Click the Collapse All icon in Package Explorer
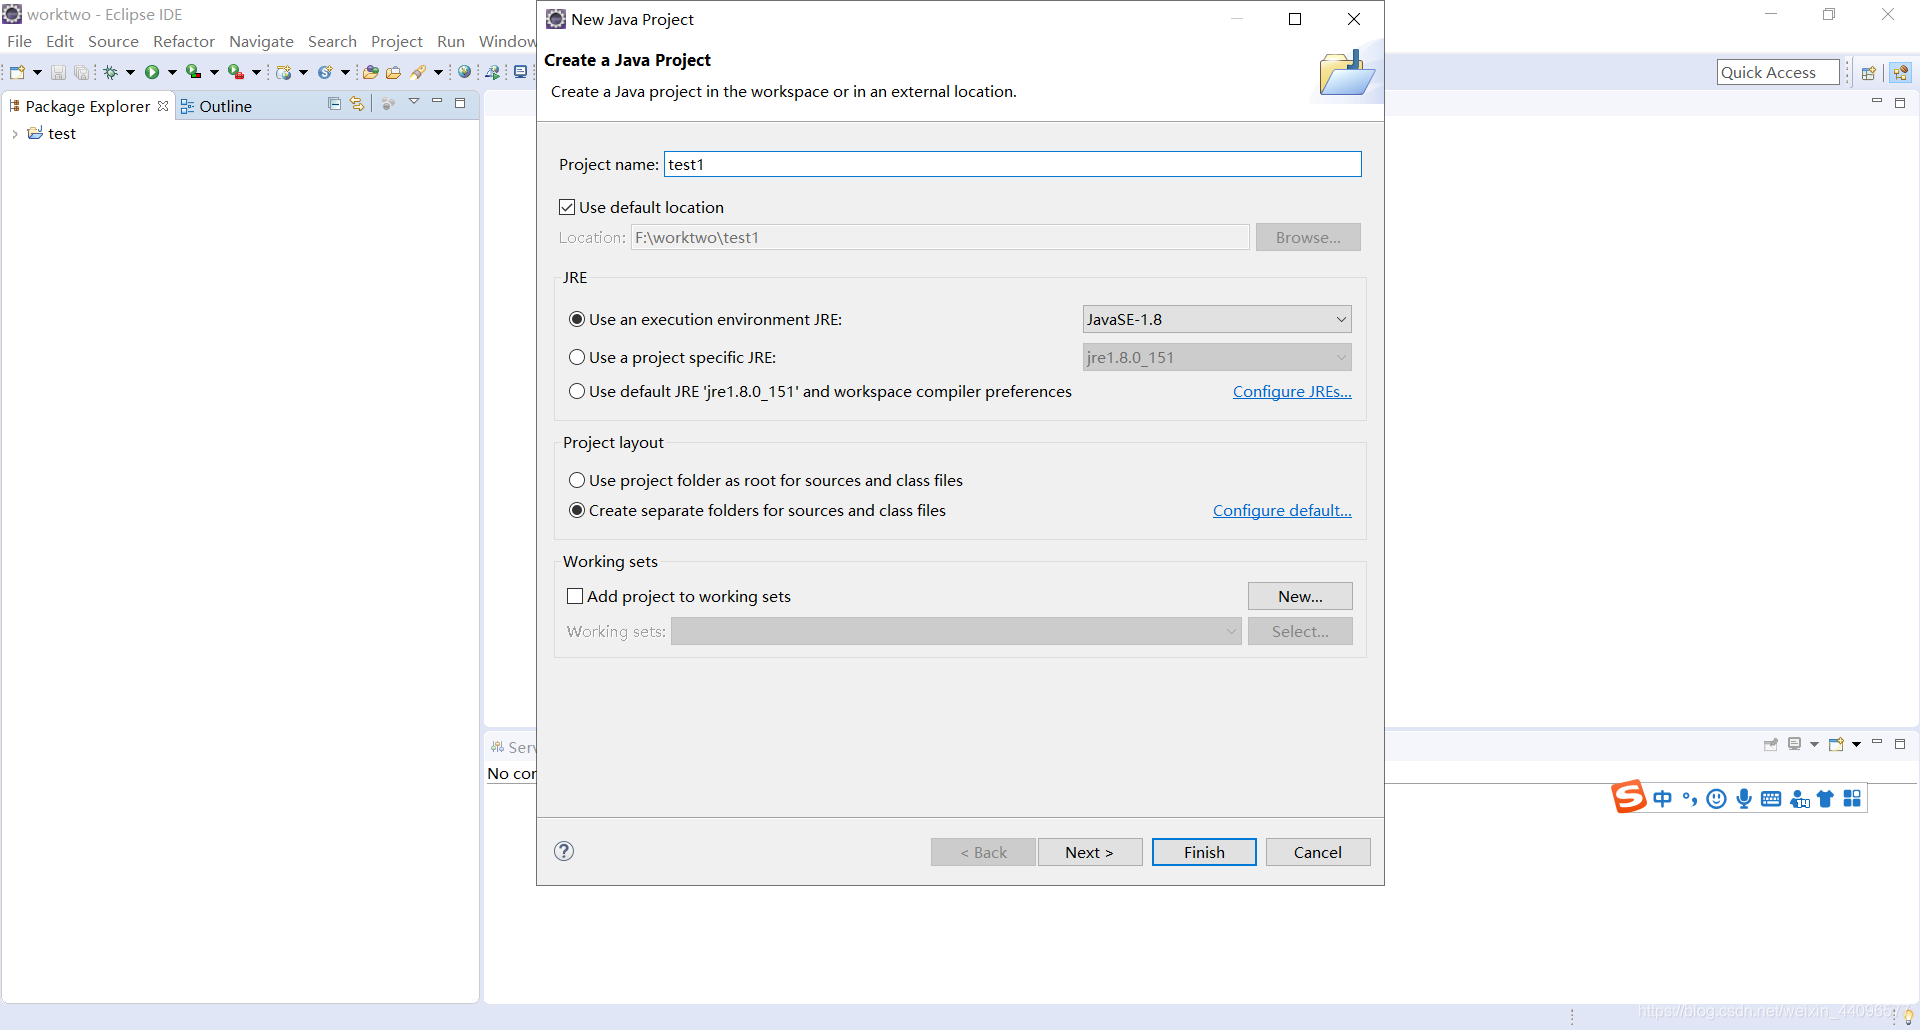The width and height of the screenshot is (1920, 1030). click(x=334, y=104)
